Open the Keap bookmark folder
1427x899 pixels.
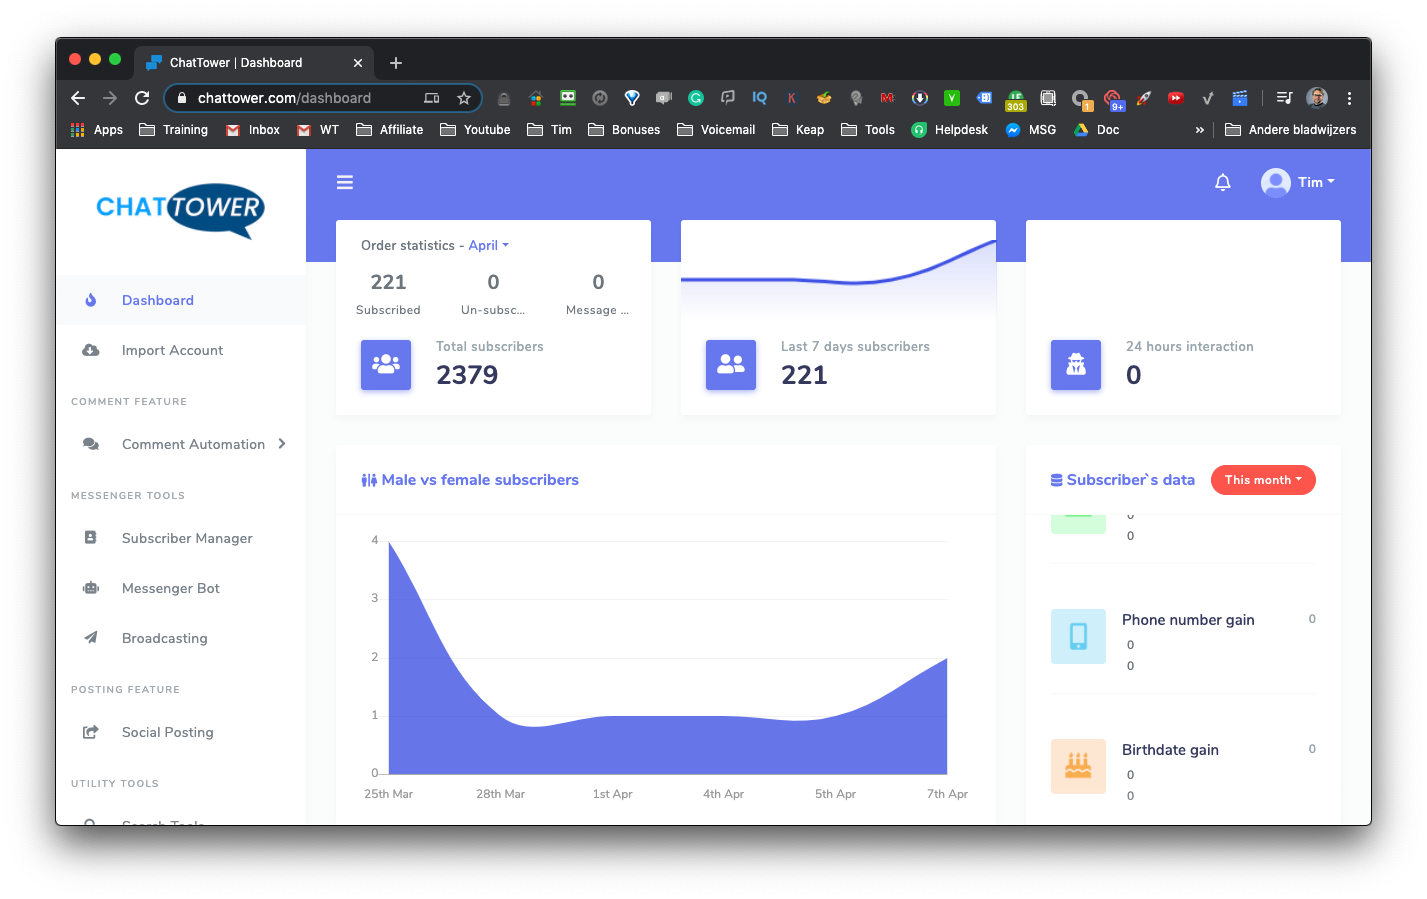[x=798, y=130]
